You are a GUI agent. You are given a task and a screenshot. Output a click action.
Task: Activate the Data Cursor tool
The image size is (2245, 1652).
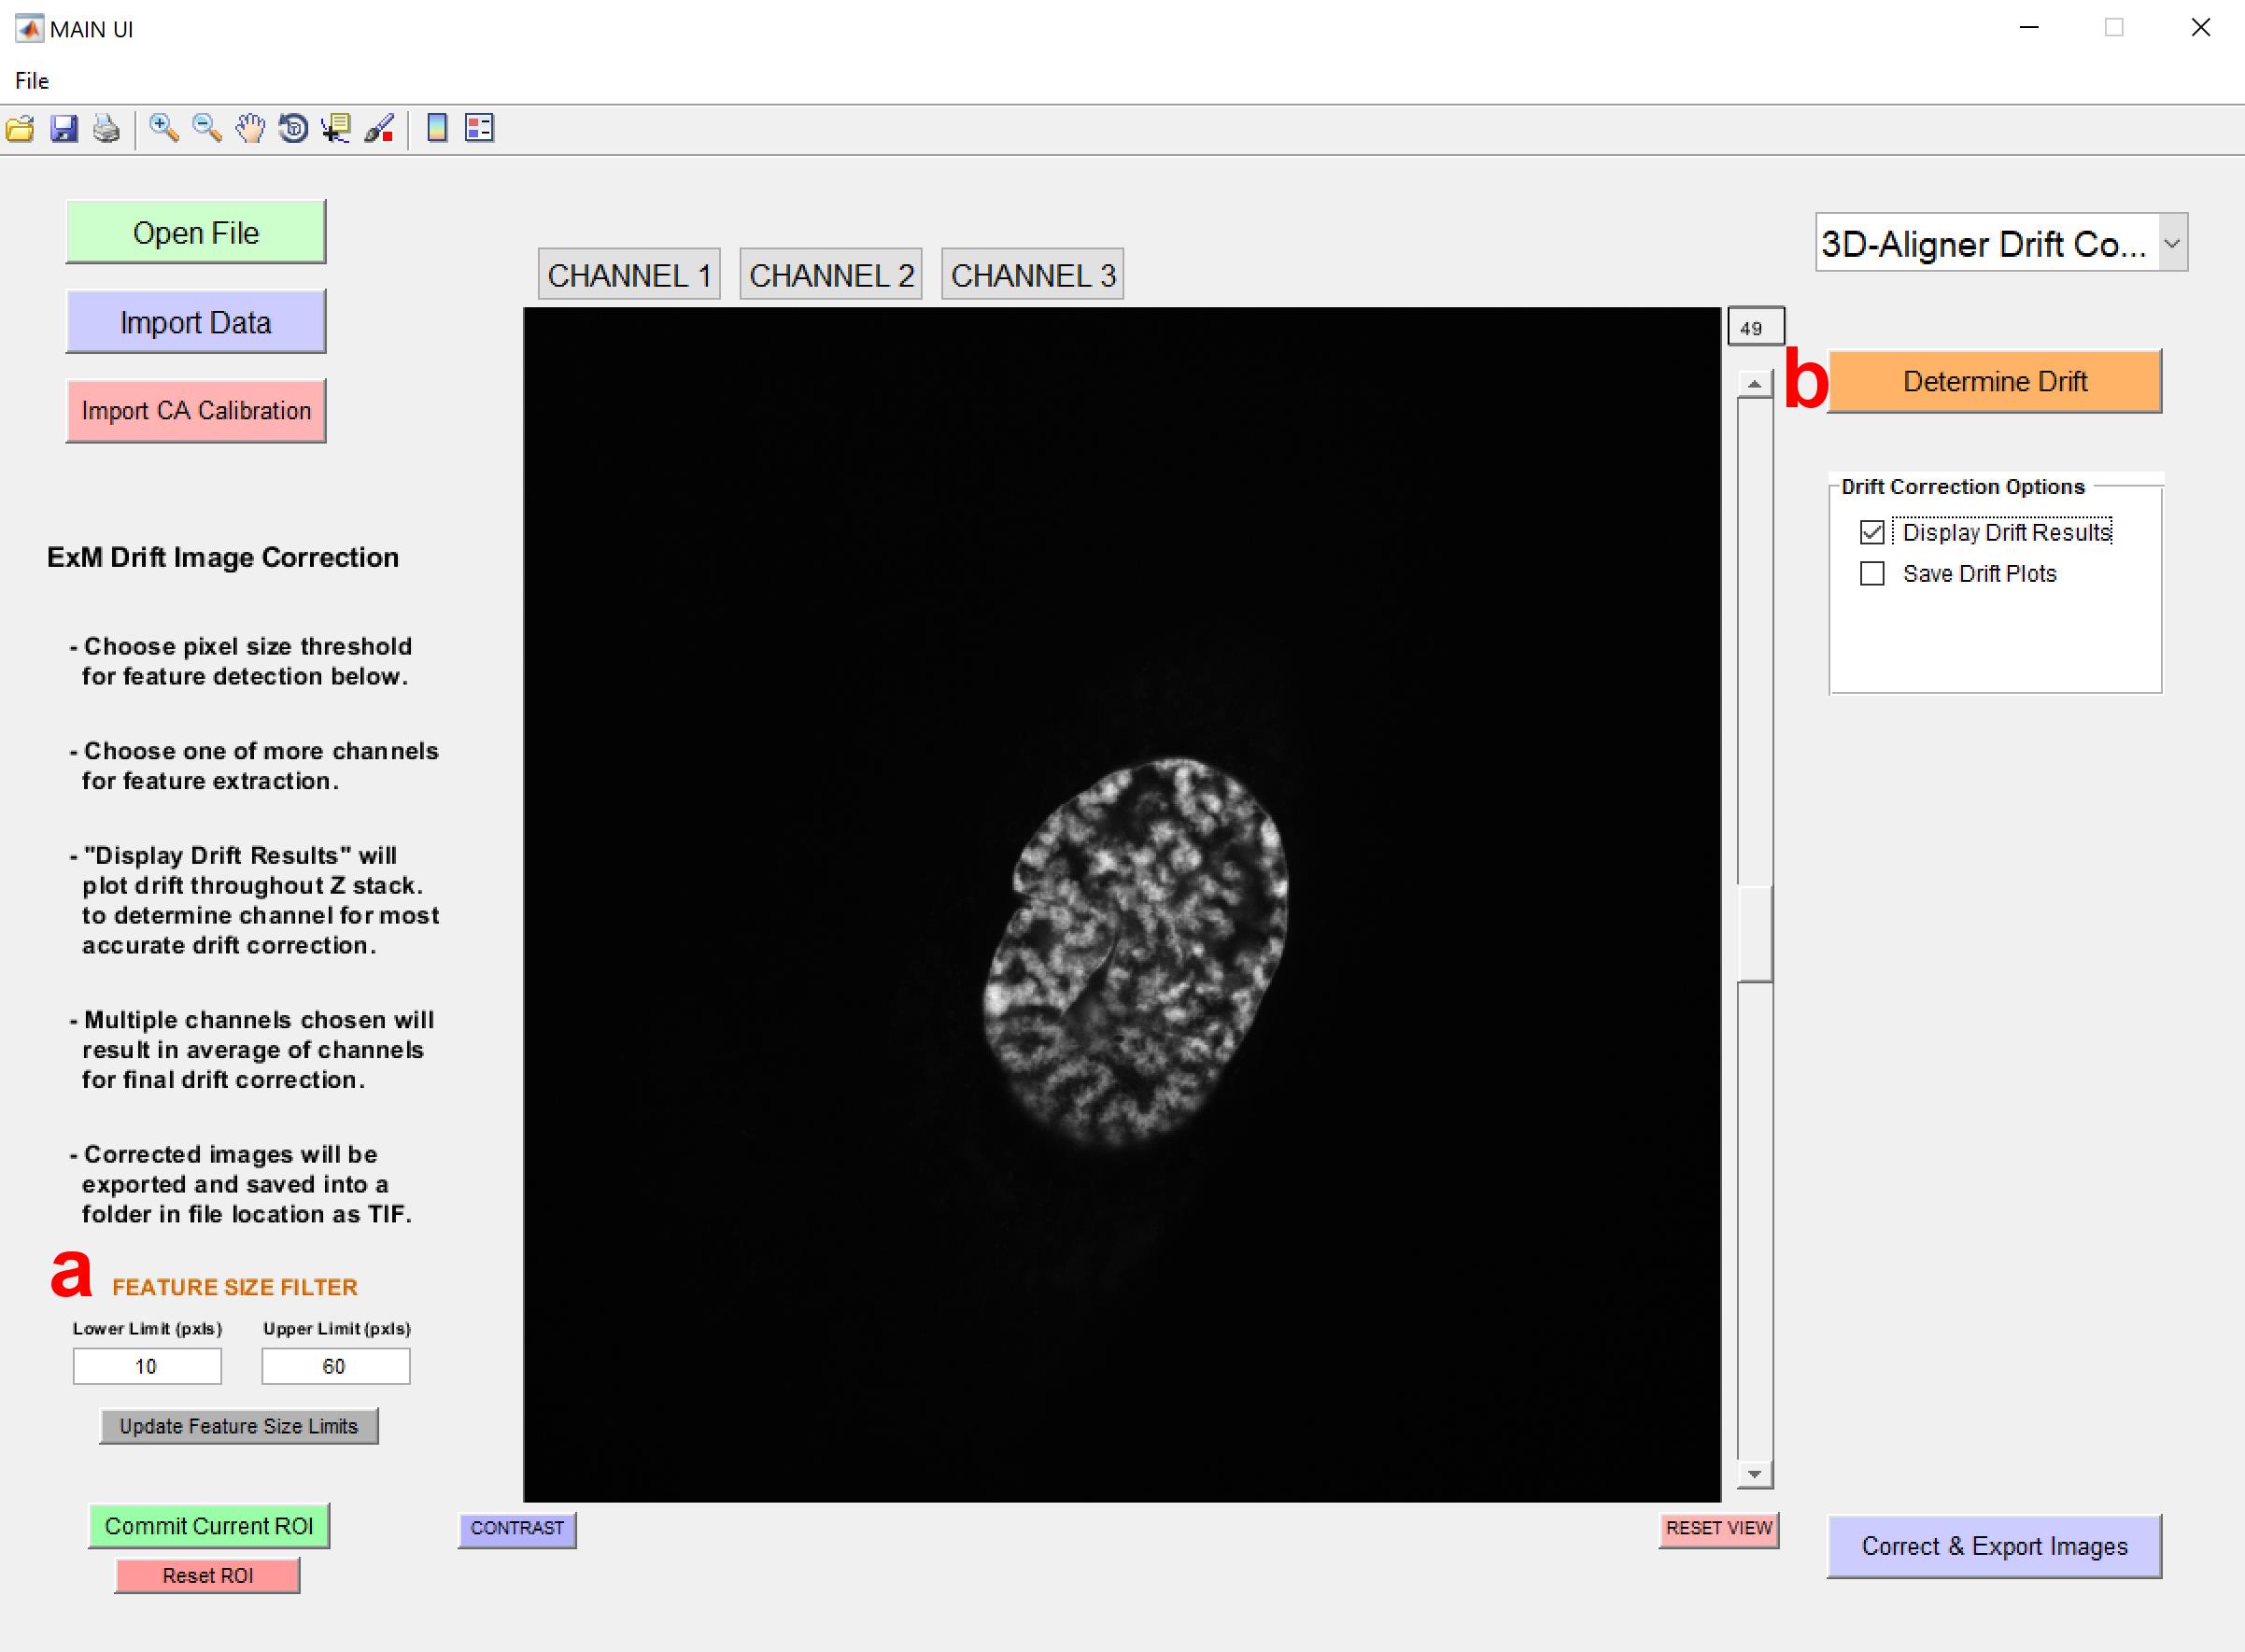(x=336, y=128)
